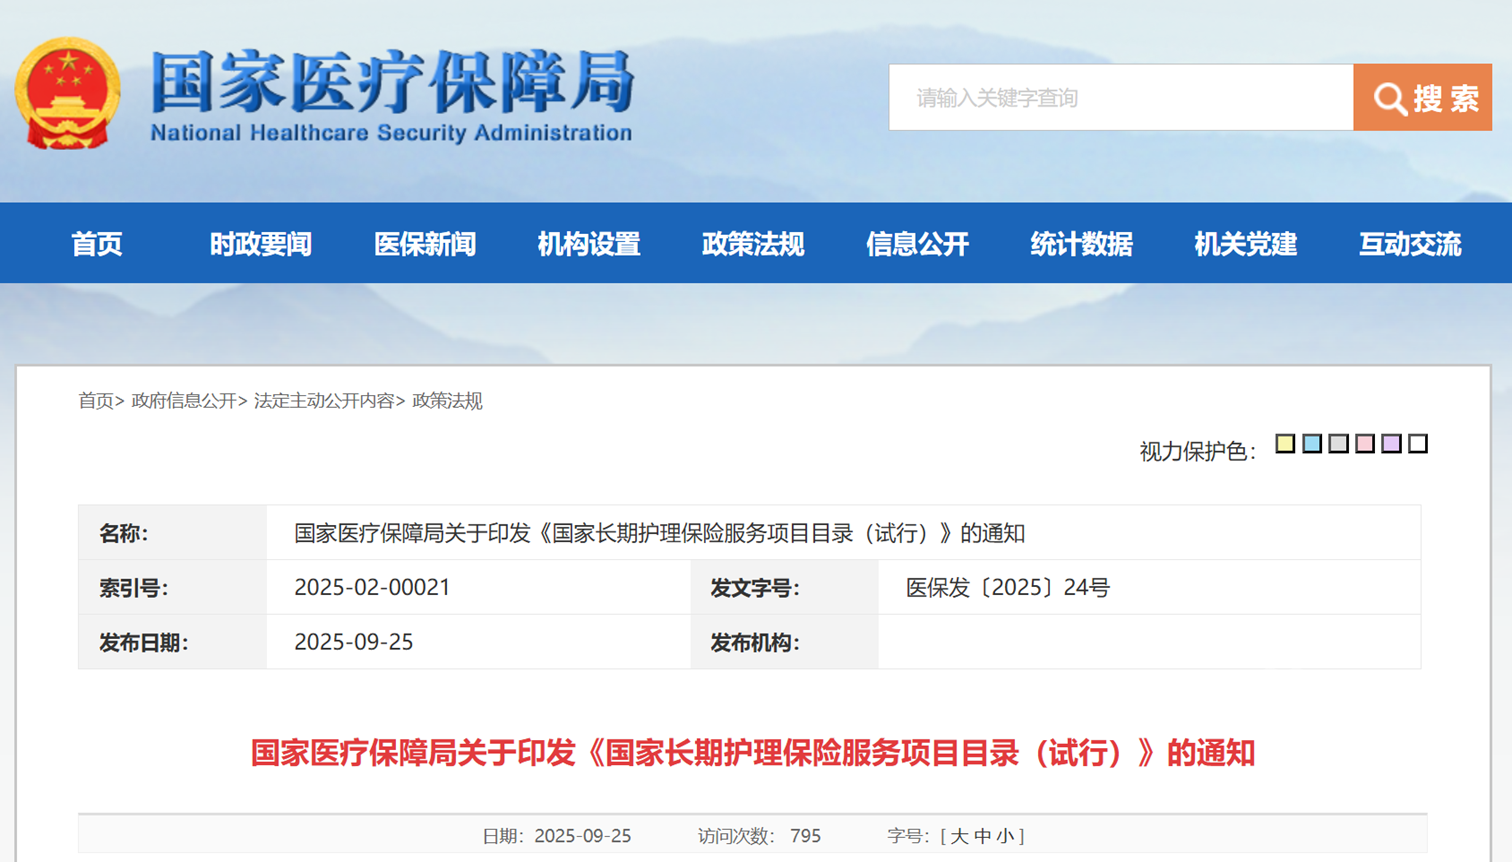The height and width of the screenshot is (862, 1512).
Task: Open 统计数据 navigation item
Action: [x=1081, y=244]
